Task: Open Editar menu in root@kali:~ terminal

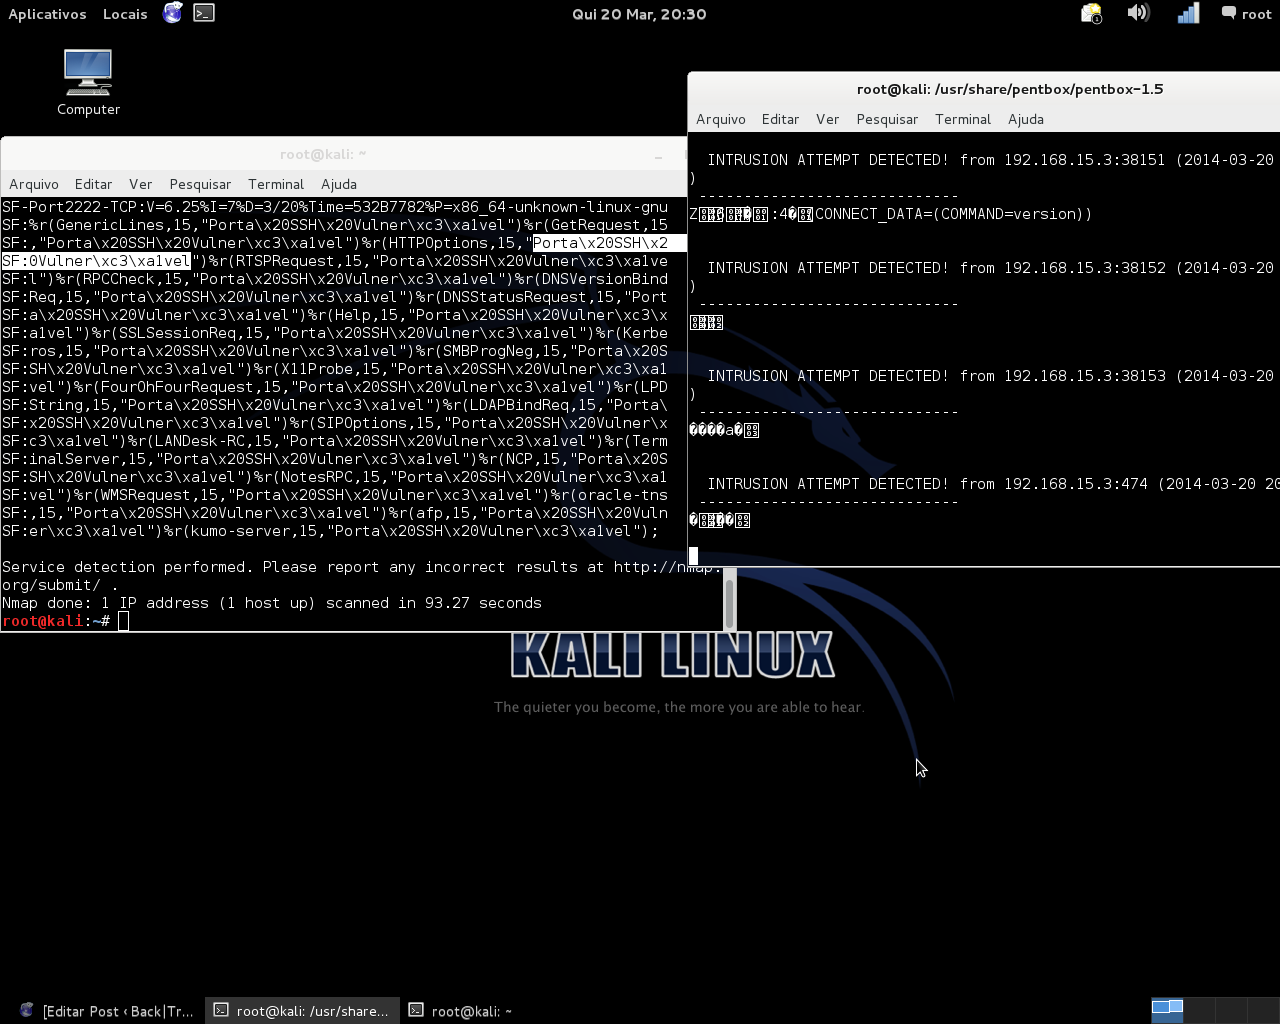Action: (93, 184)
